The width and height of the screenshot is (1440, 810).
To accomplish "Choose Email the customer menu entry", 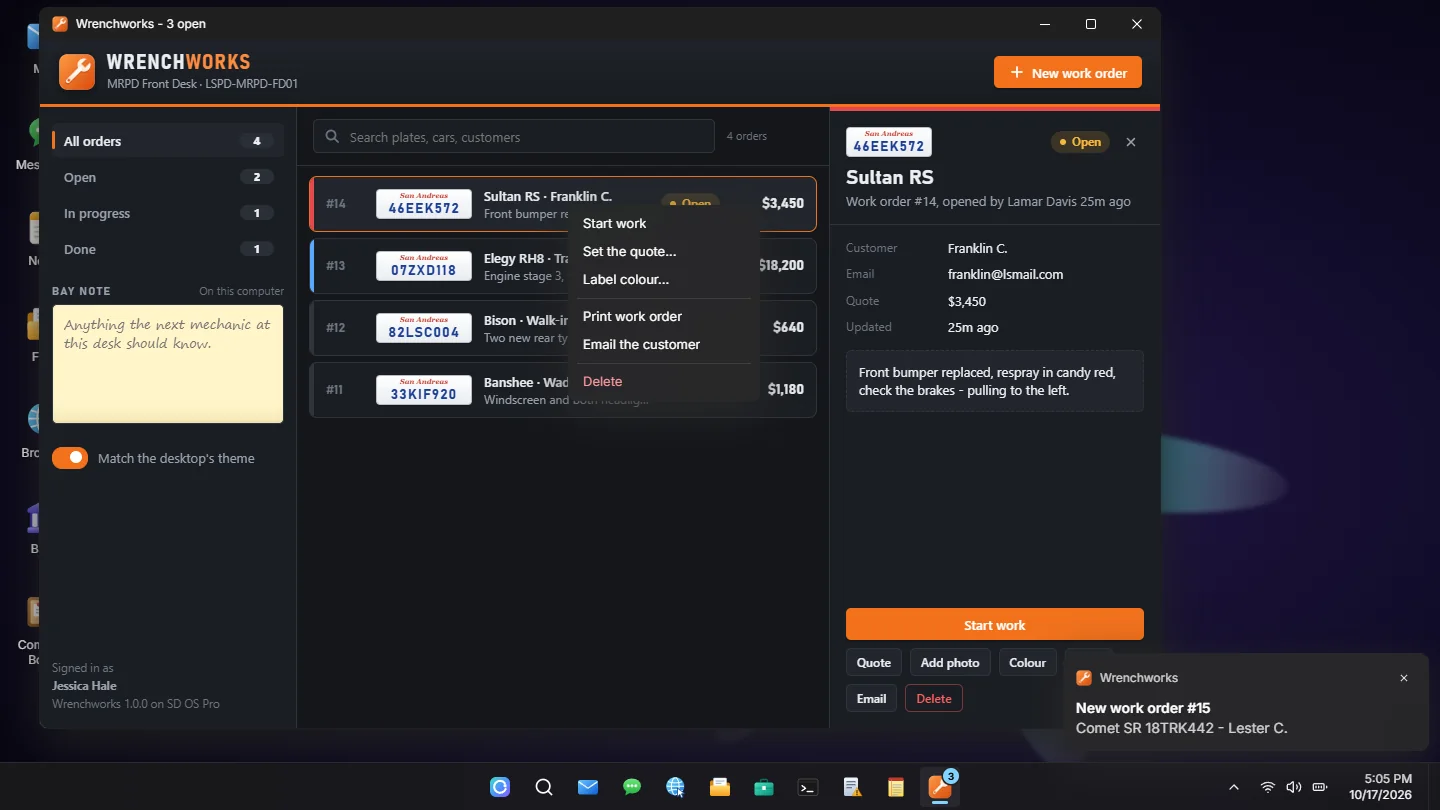I will tap(664, 344).
